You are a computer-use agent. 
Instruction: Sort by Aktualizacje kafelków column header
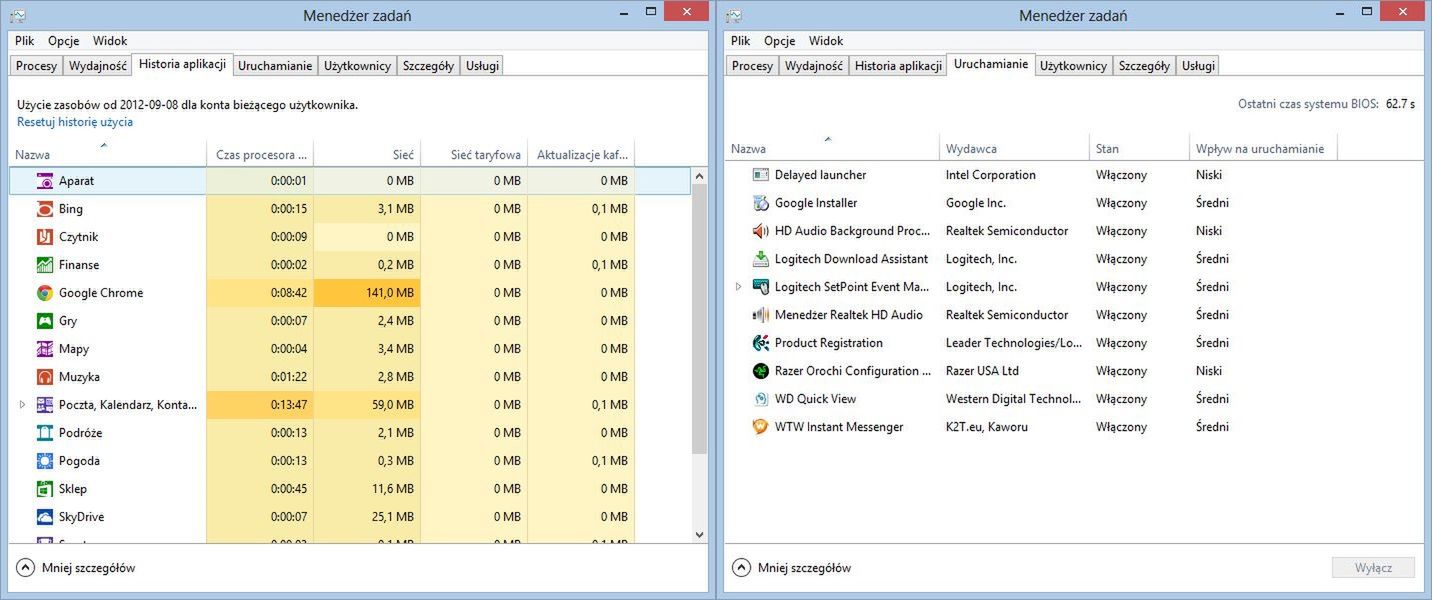pos(581,155)
